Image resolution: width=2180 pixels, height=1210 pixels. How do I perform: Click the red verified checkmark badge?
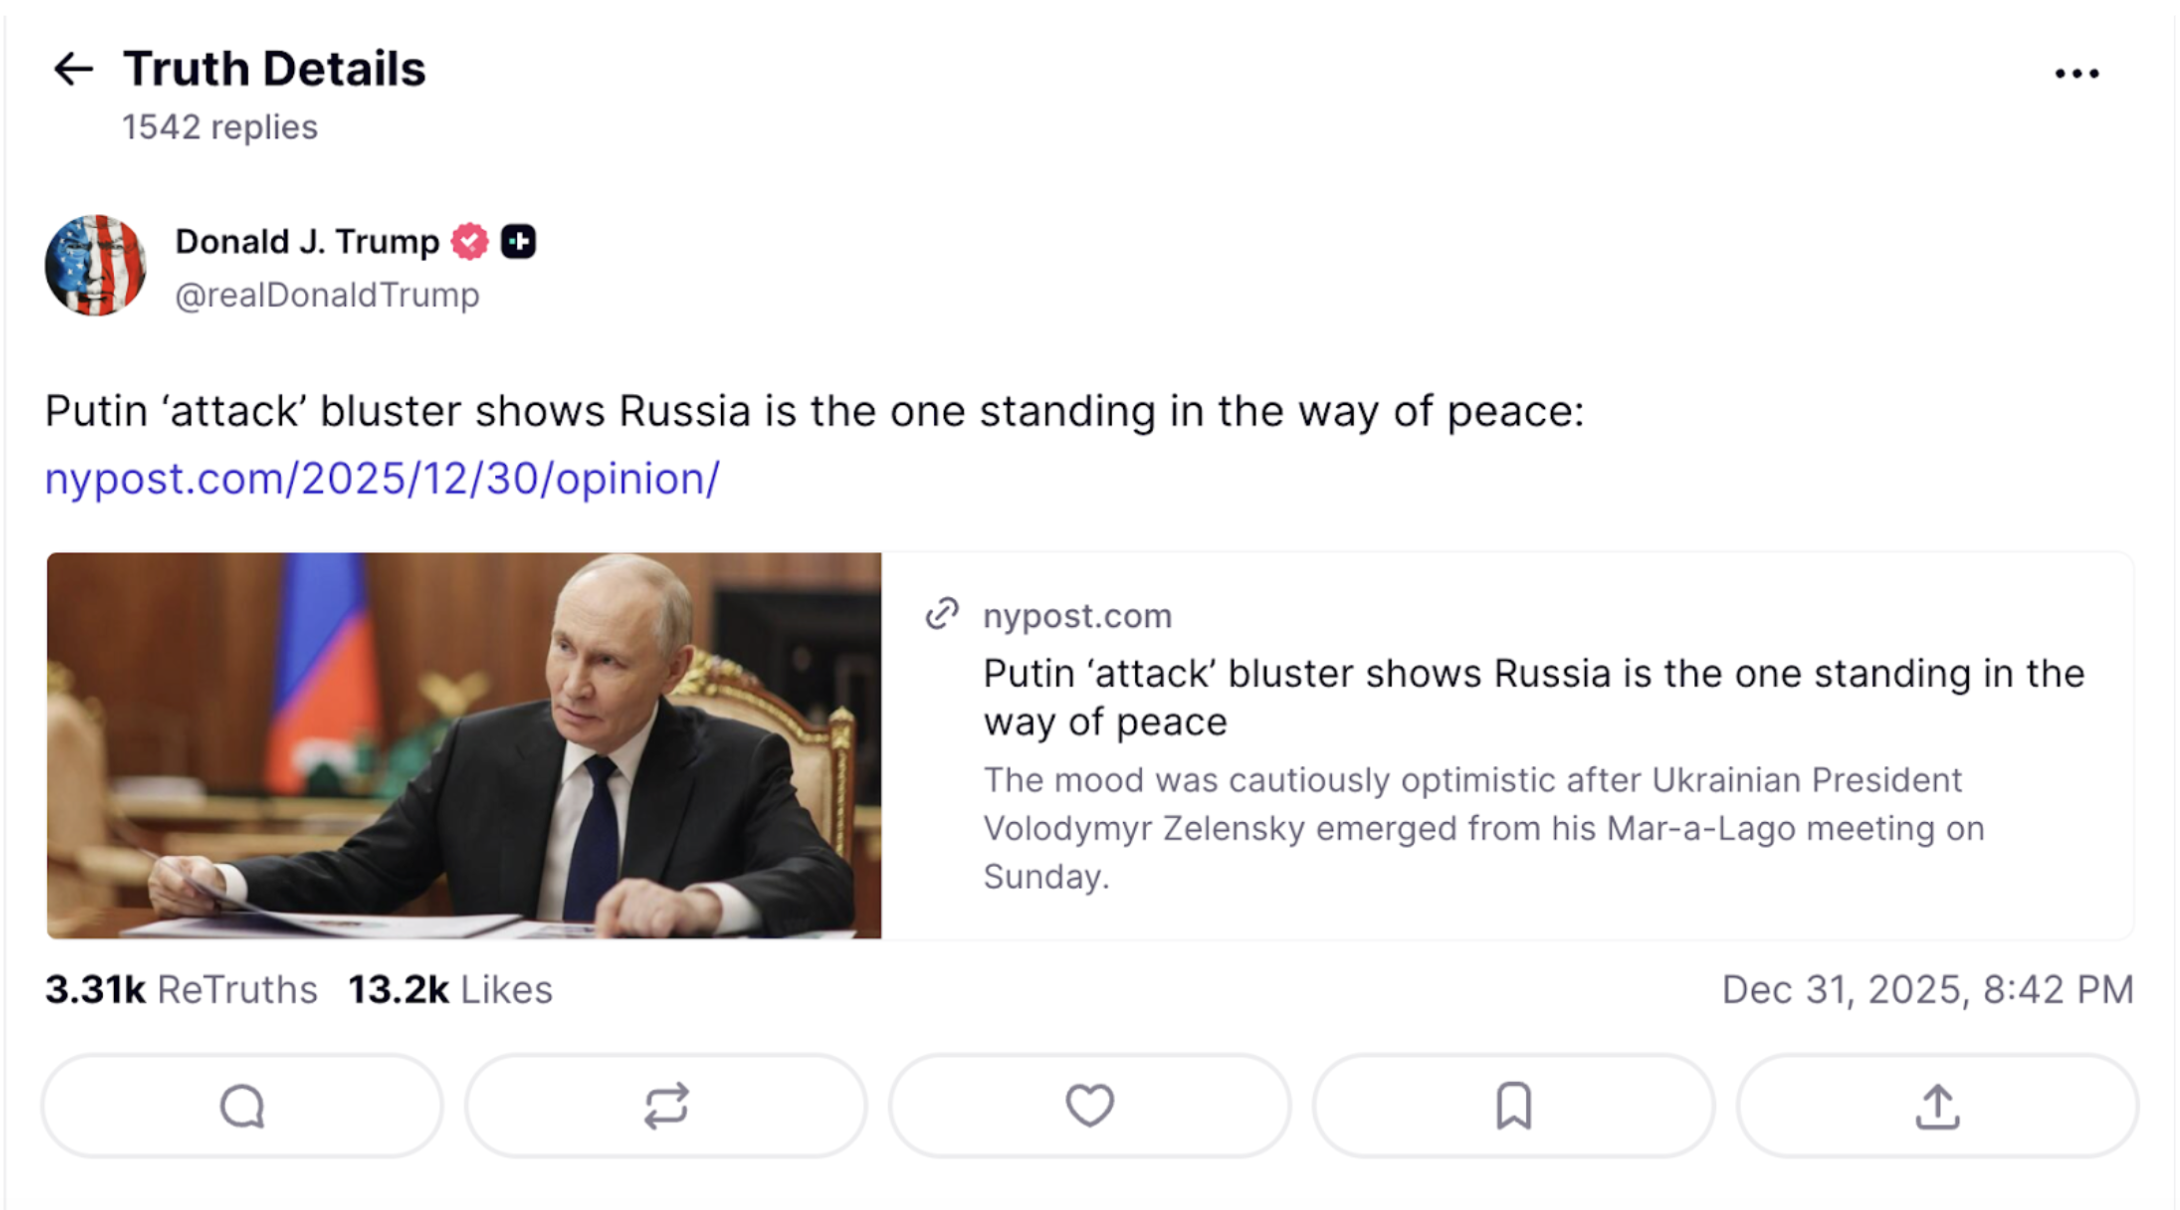469,242
